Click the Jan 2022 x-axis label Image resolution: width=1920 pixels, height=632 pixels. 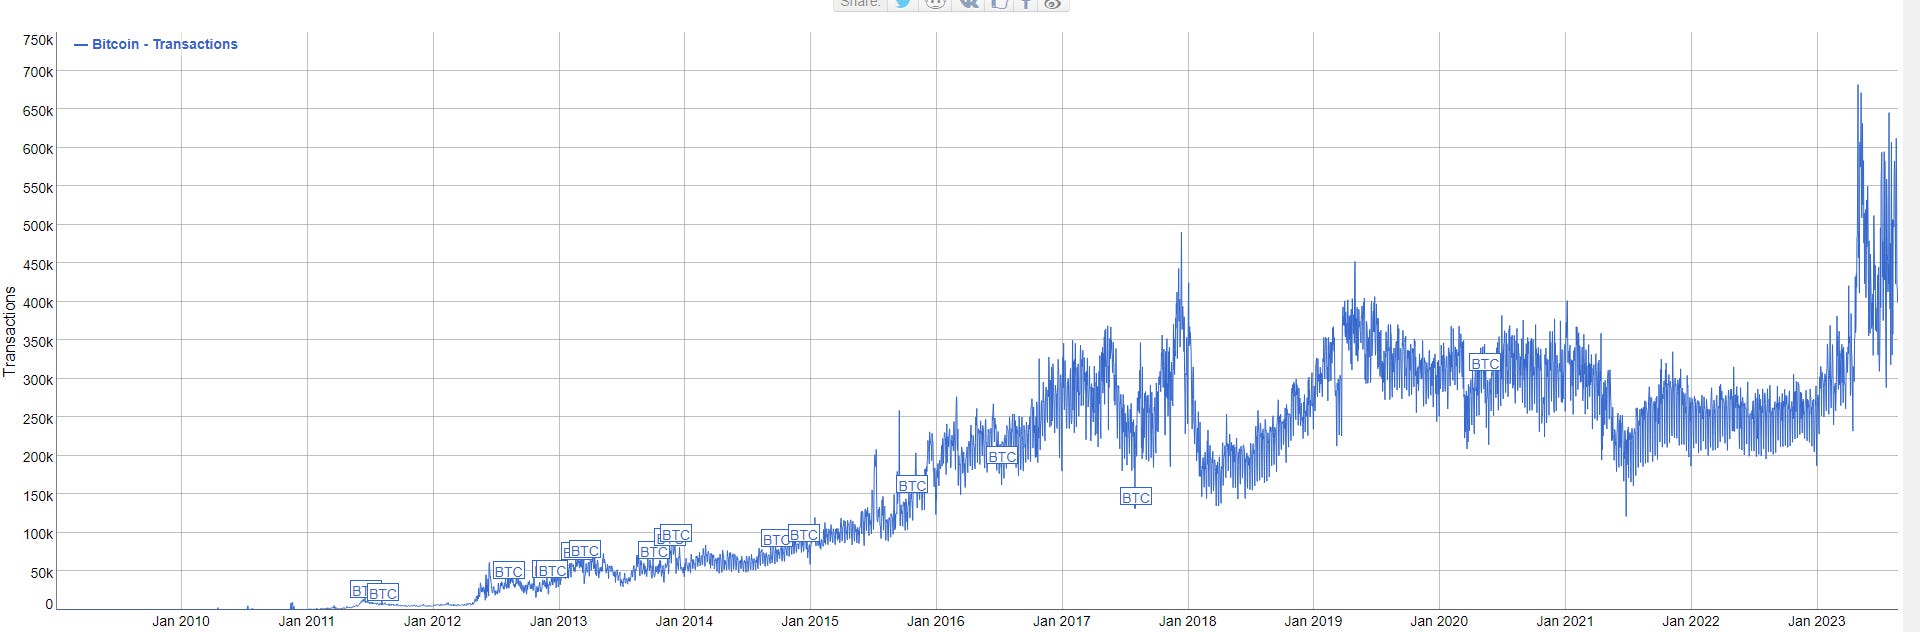[x=1691, y=621]
